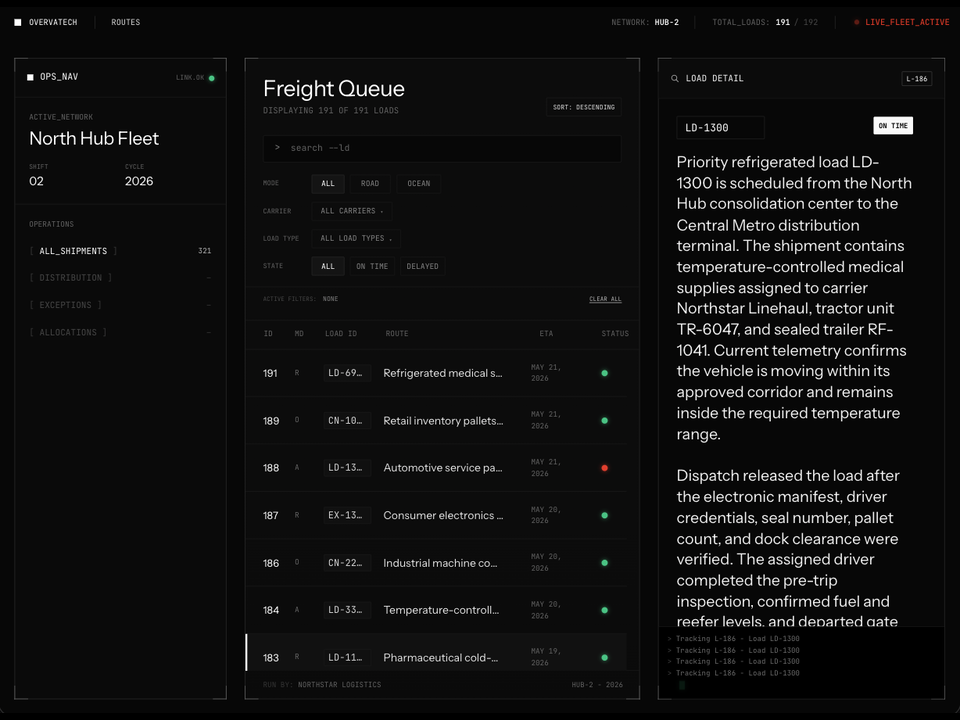Click the RUN BY: NORTHSTAR LOGISTICS footer
960x720 pixels.
click(x=322, y=685)
